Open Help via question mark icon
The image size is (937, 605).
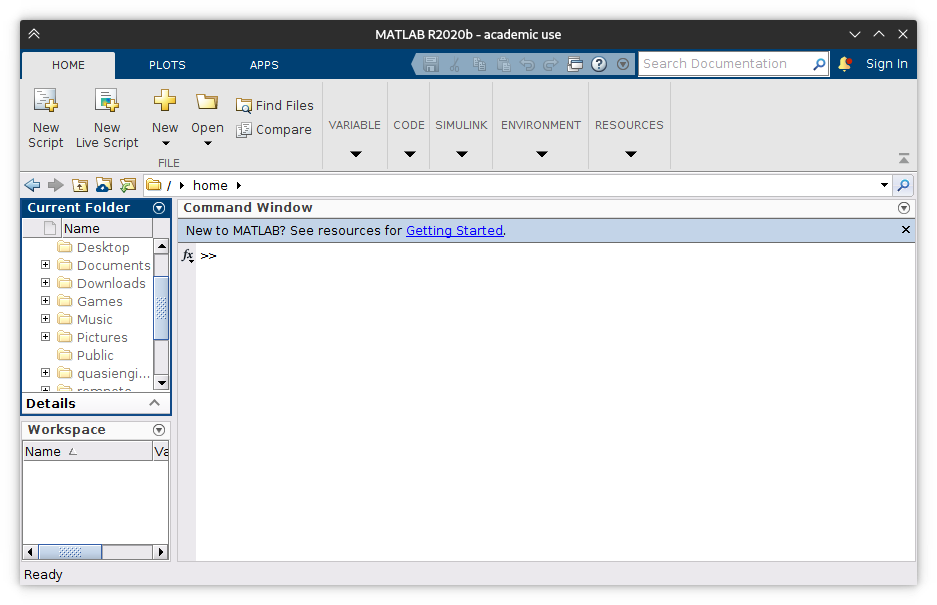coord(599,64)
